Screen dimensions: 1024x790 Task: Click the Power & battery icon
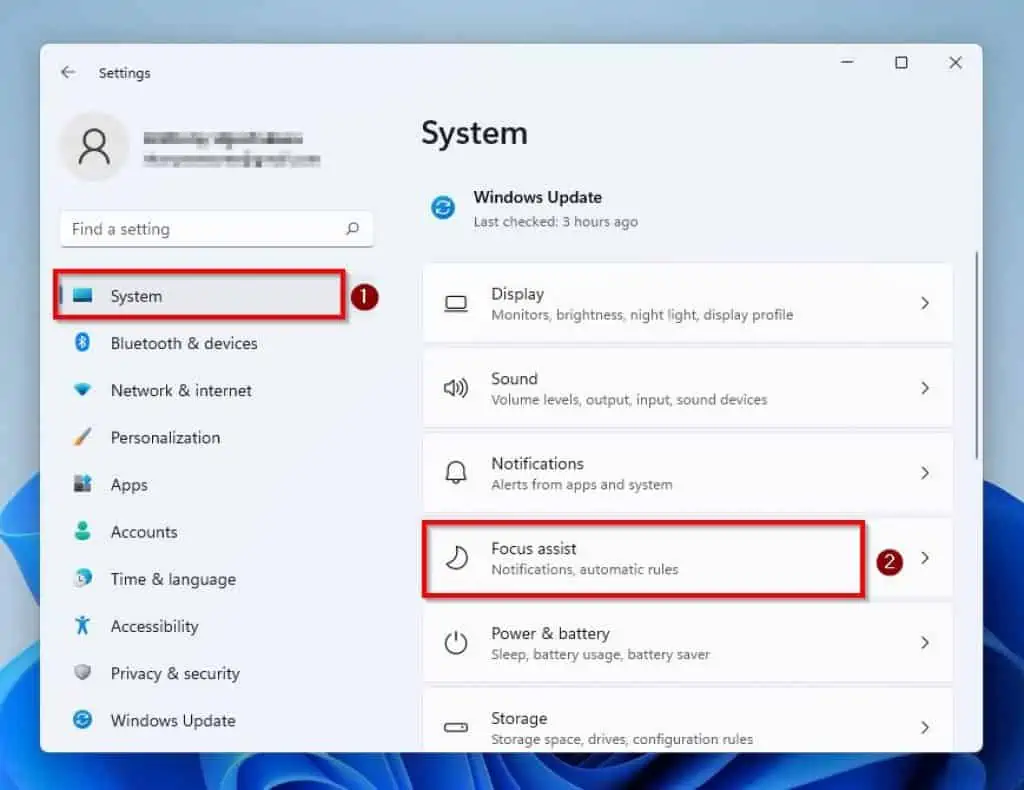pos(456,643)
